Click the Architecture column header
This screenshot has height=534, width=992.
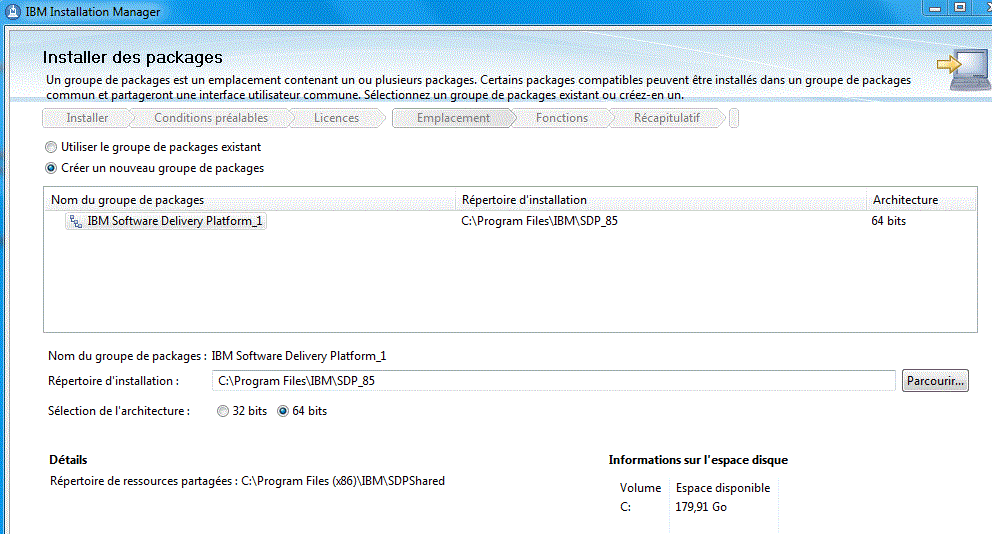pos(921,200)
